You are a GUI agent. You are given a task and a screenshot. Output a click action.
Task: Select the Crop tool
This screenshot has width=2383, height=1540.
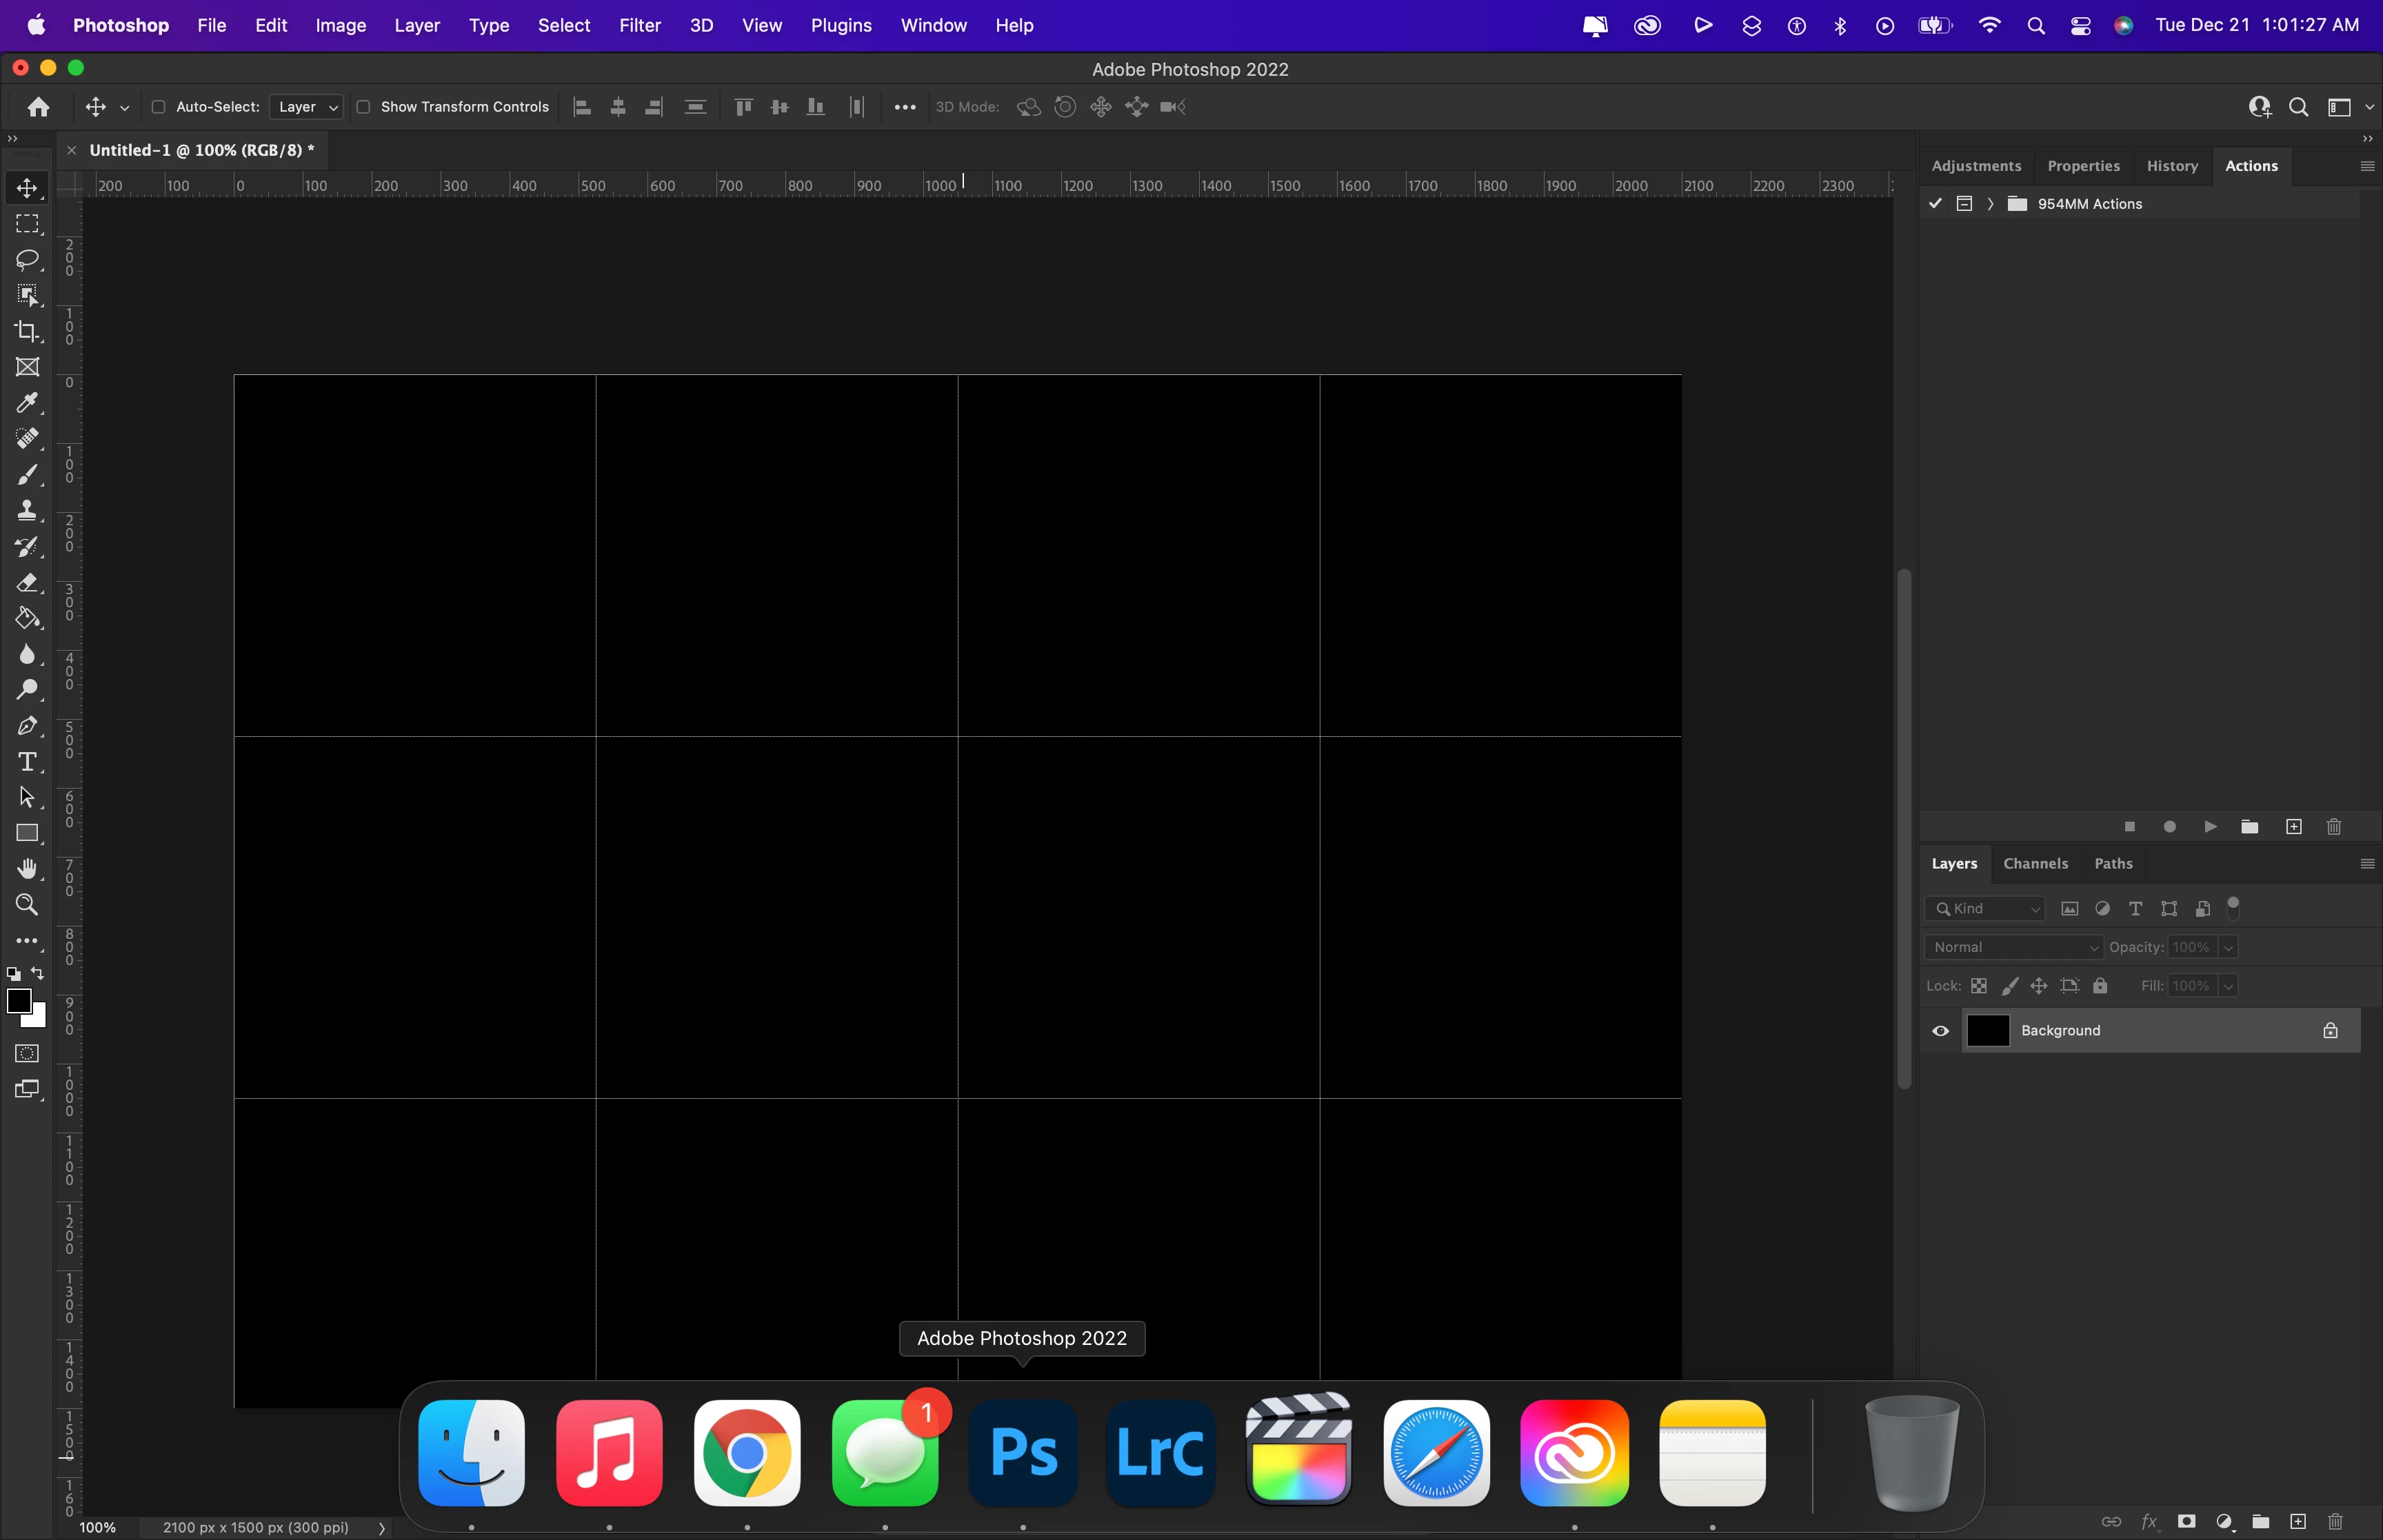(27, 331)
